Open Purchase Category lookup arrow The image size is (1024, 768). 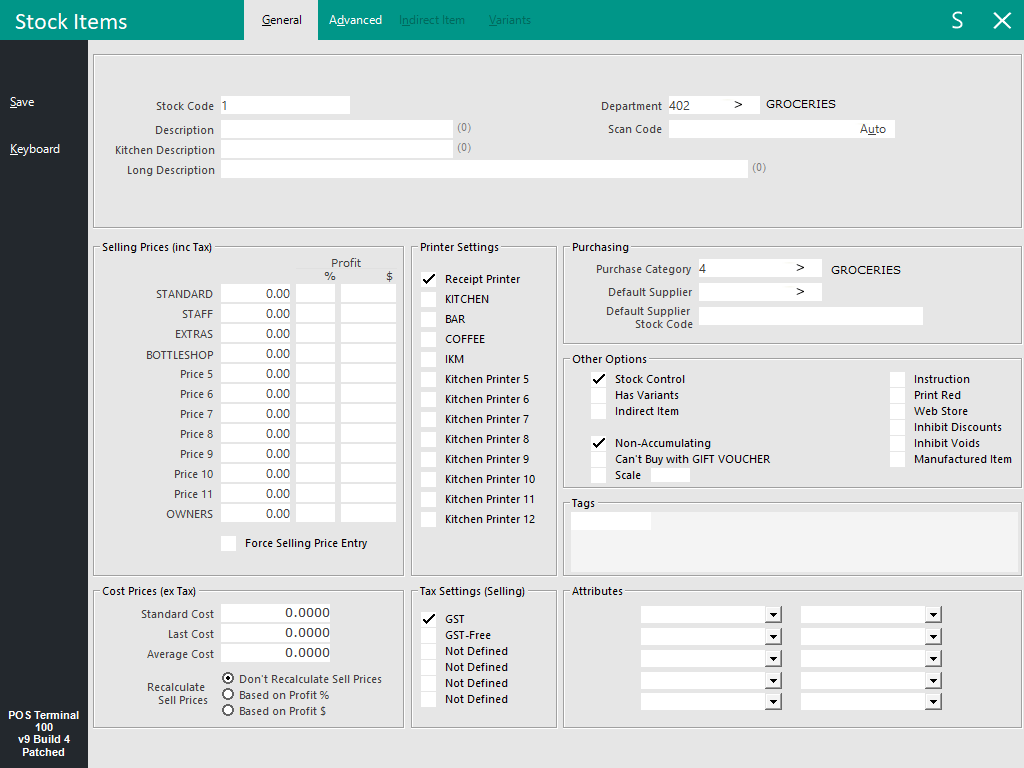[x=800, y=269]
